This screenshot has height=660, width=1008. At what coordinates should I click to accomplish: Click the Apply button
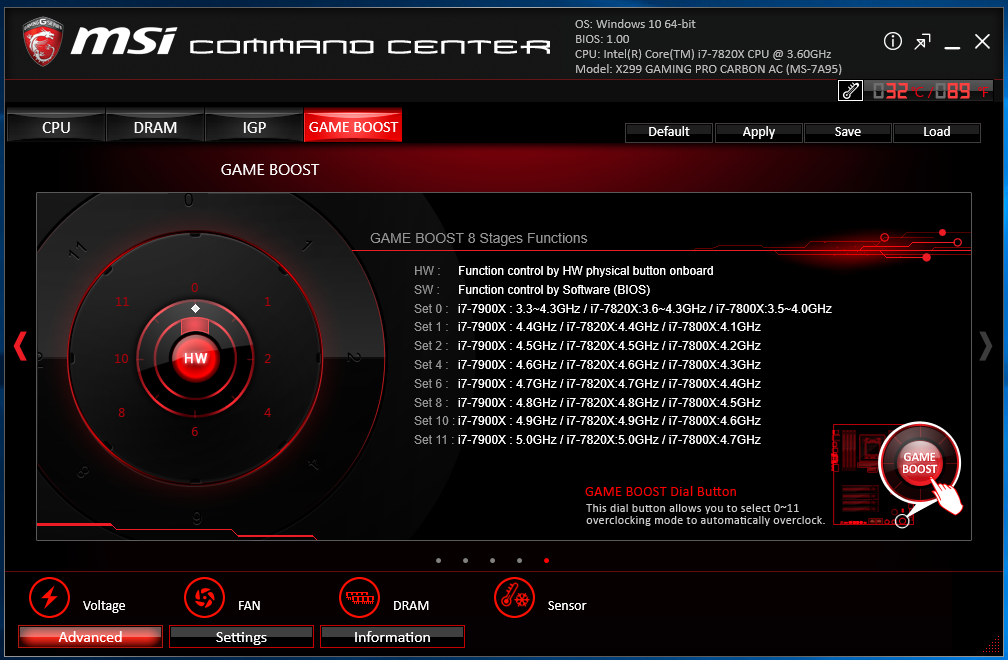tap(759, 132)
